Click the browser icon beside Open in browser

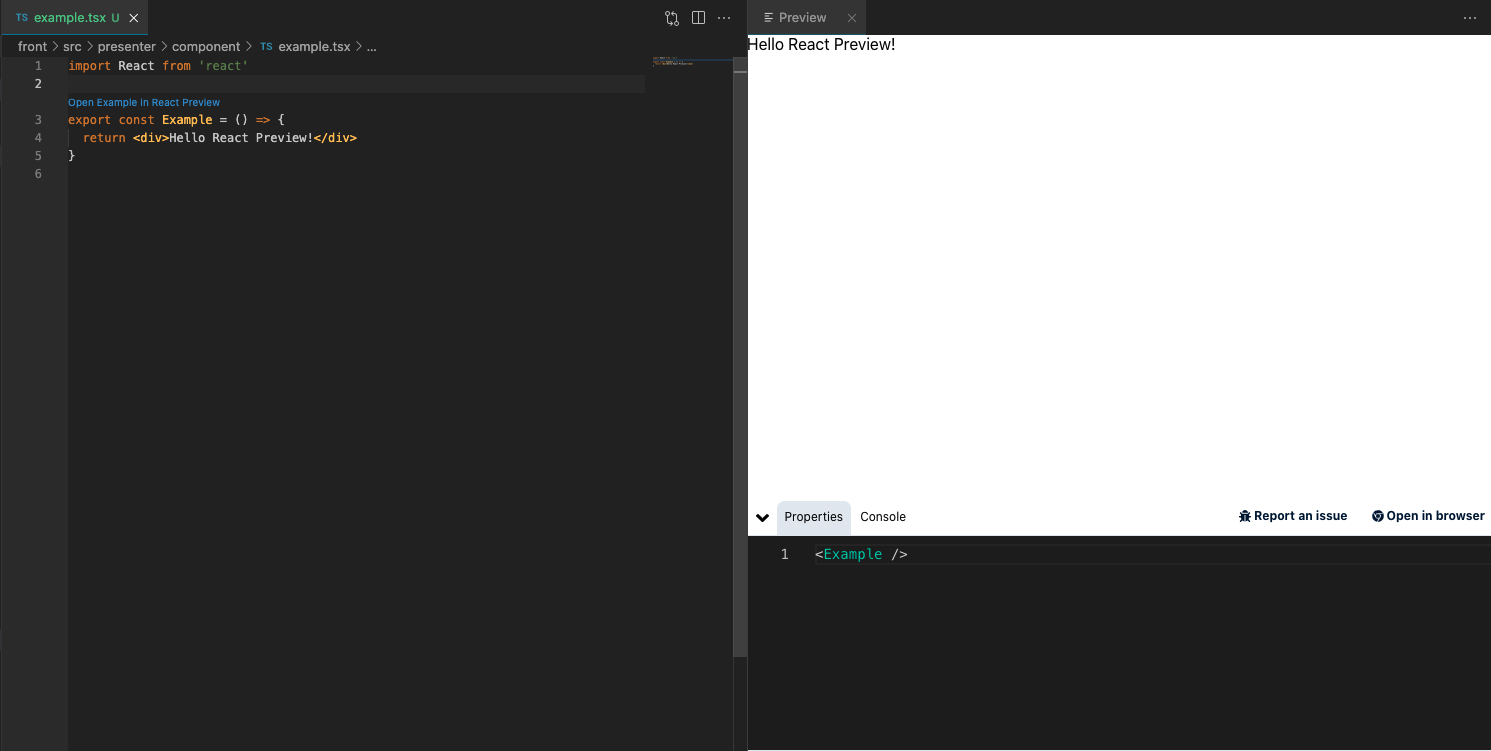pyautogui.click(x=1377, y=516)
